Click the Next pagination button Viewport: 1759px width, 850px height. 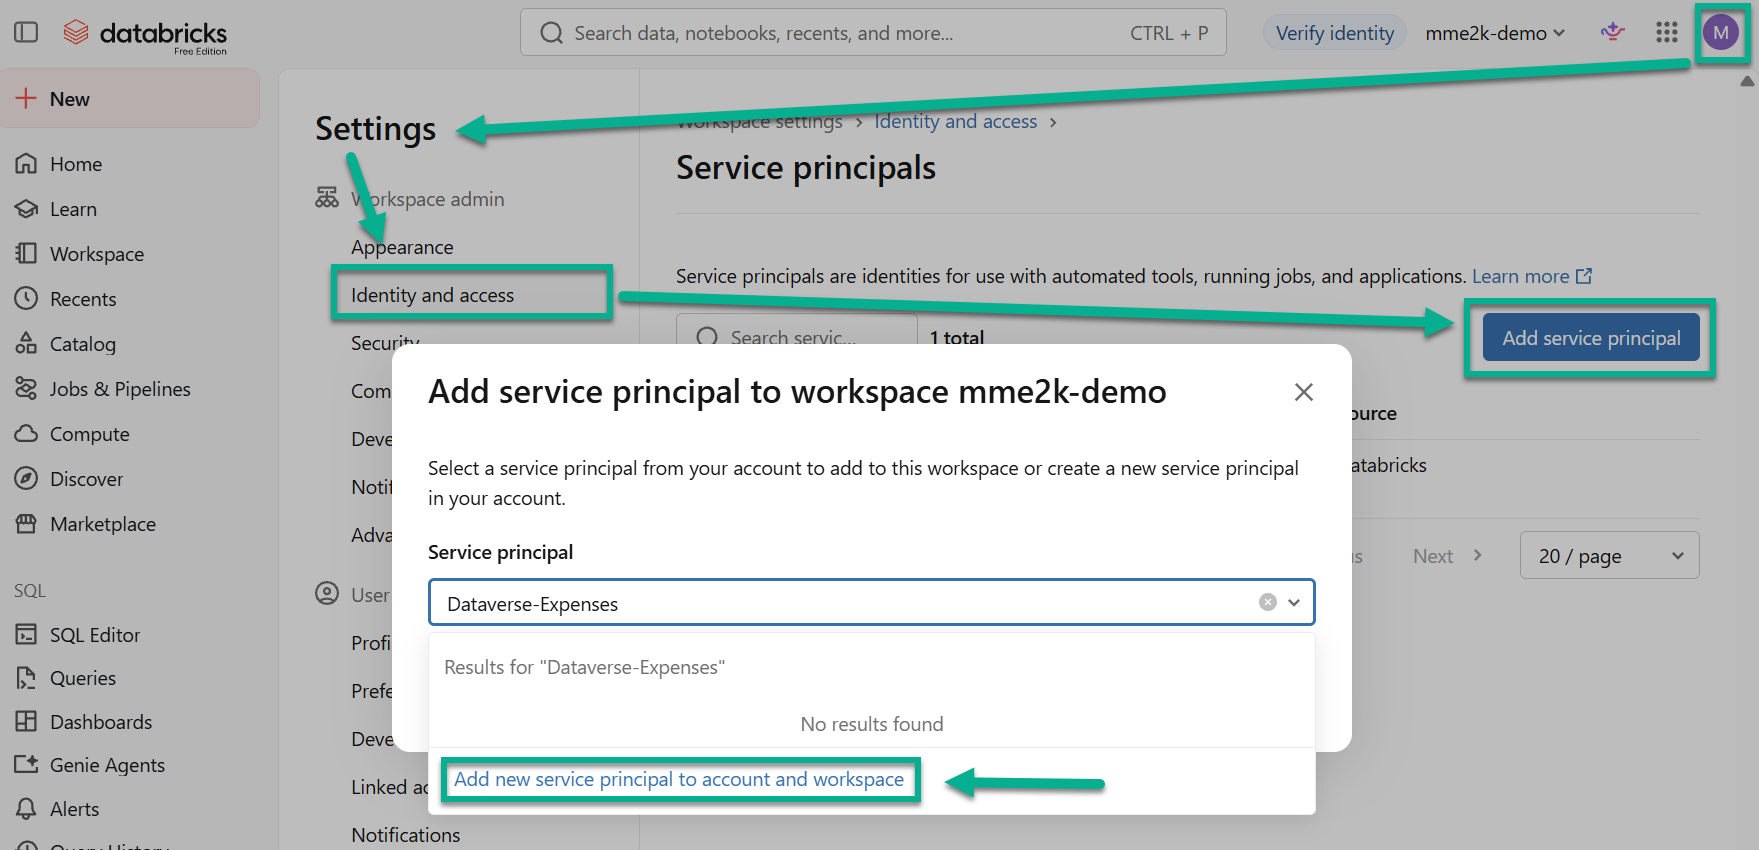1446,556
